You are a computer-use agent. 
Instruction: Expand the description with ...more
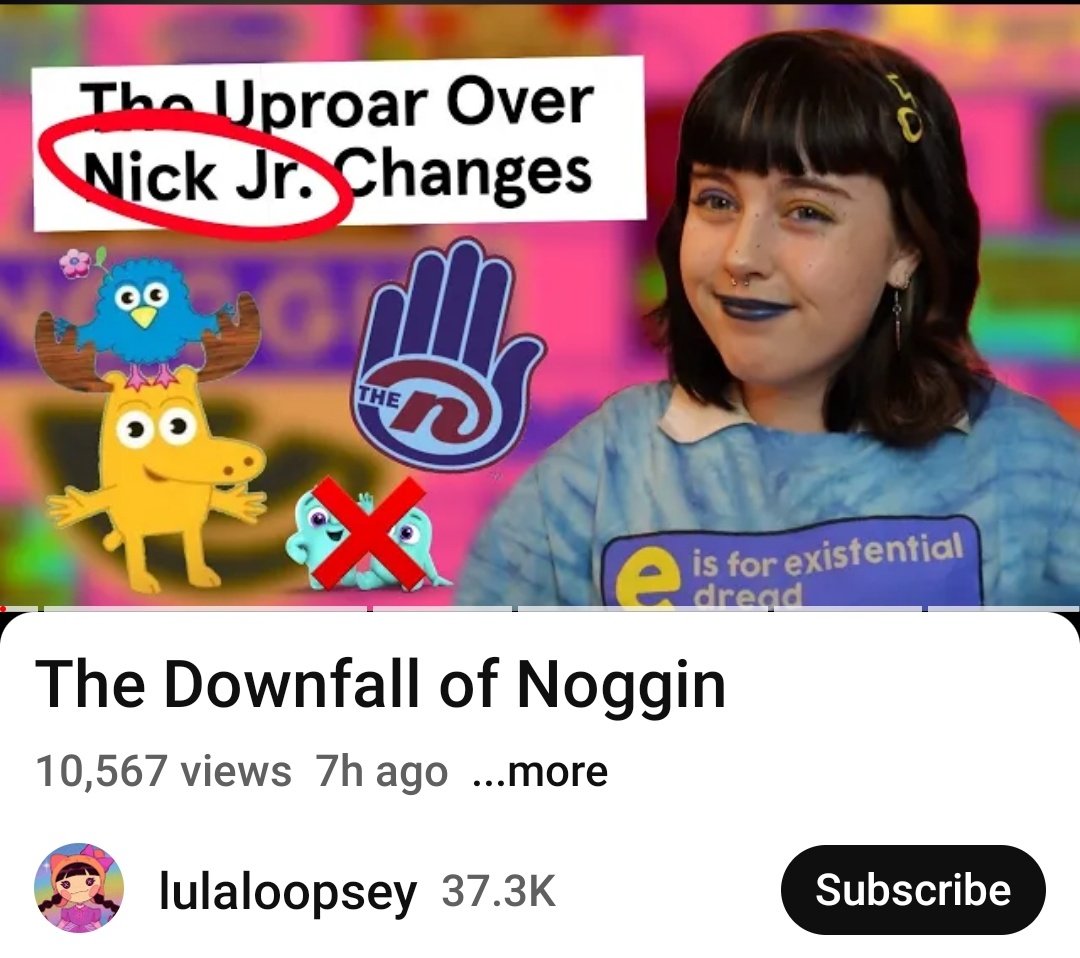click(541, 771)
